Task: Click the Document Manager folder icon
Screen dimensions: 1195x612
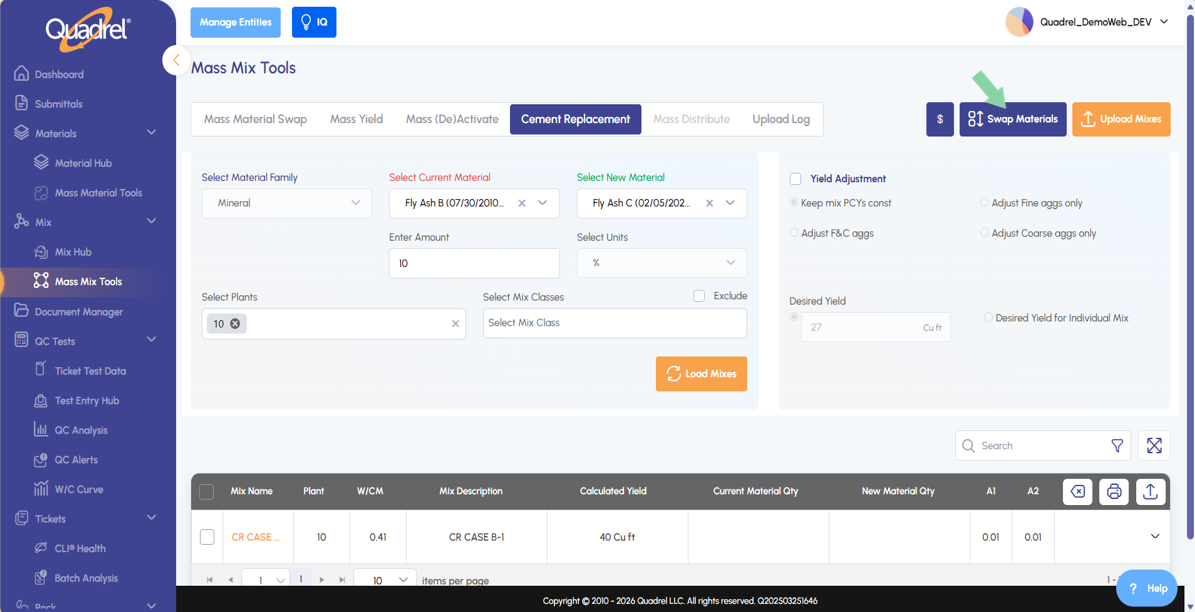Action: tap(21, 311)
